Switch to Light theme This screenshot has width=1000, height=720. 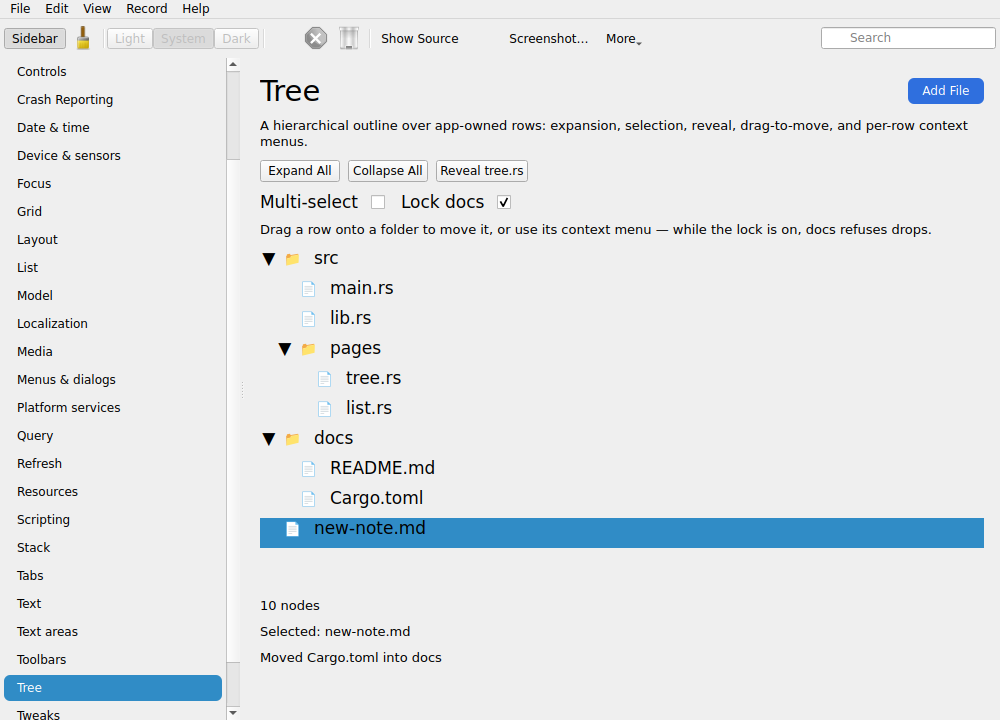[130, 38]
